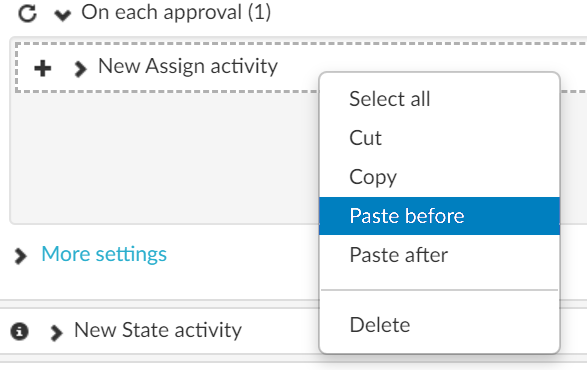587x370 pixels.
Task: Click the loop icon beside On each approval
Action: click(28, 14)
